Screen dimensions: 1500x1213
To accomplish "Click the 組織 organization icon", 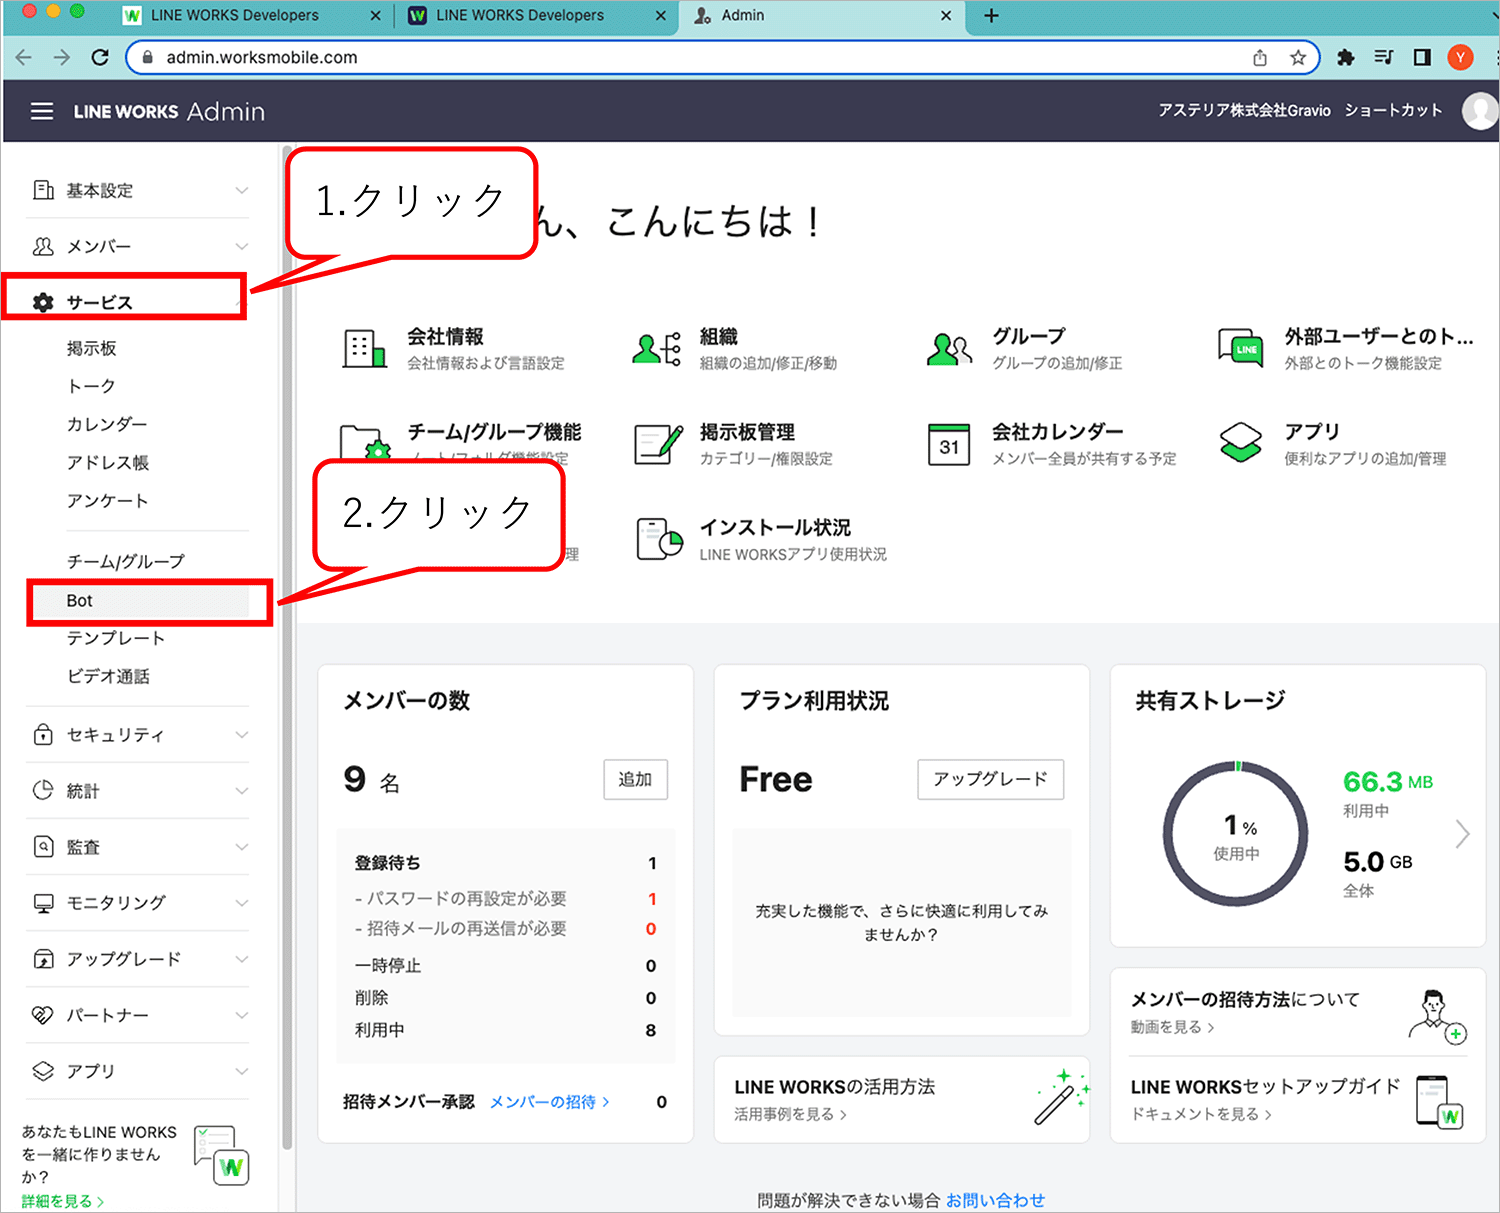I will point(657,348).
